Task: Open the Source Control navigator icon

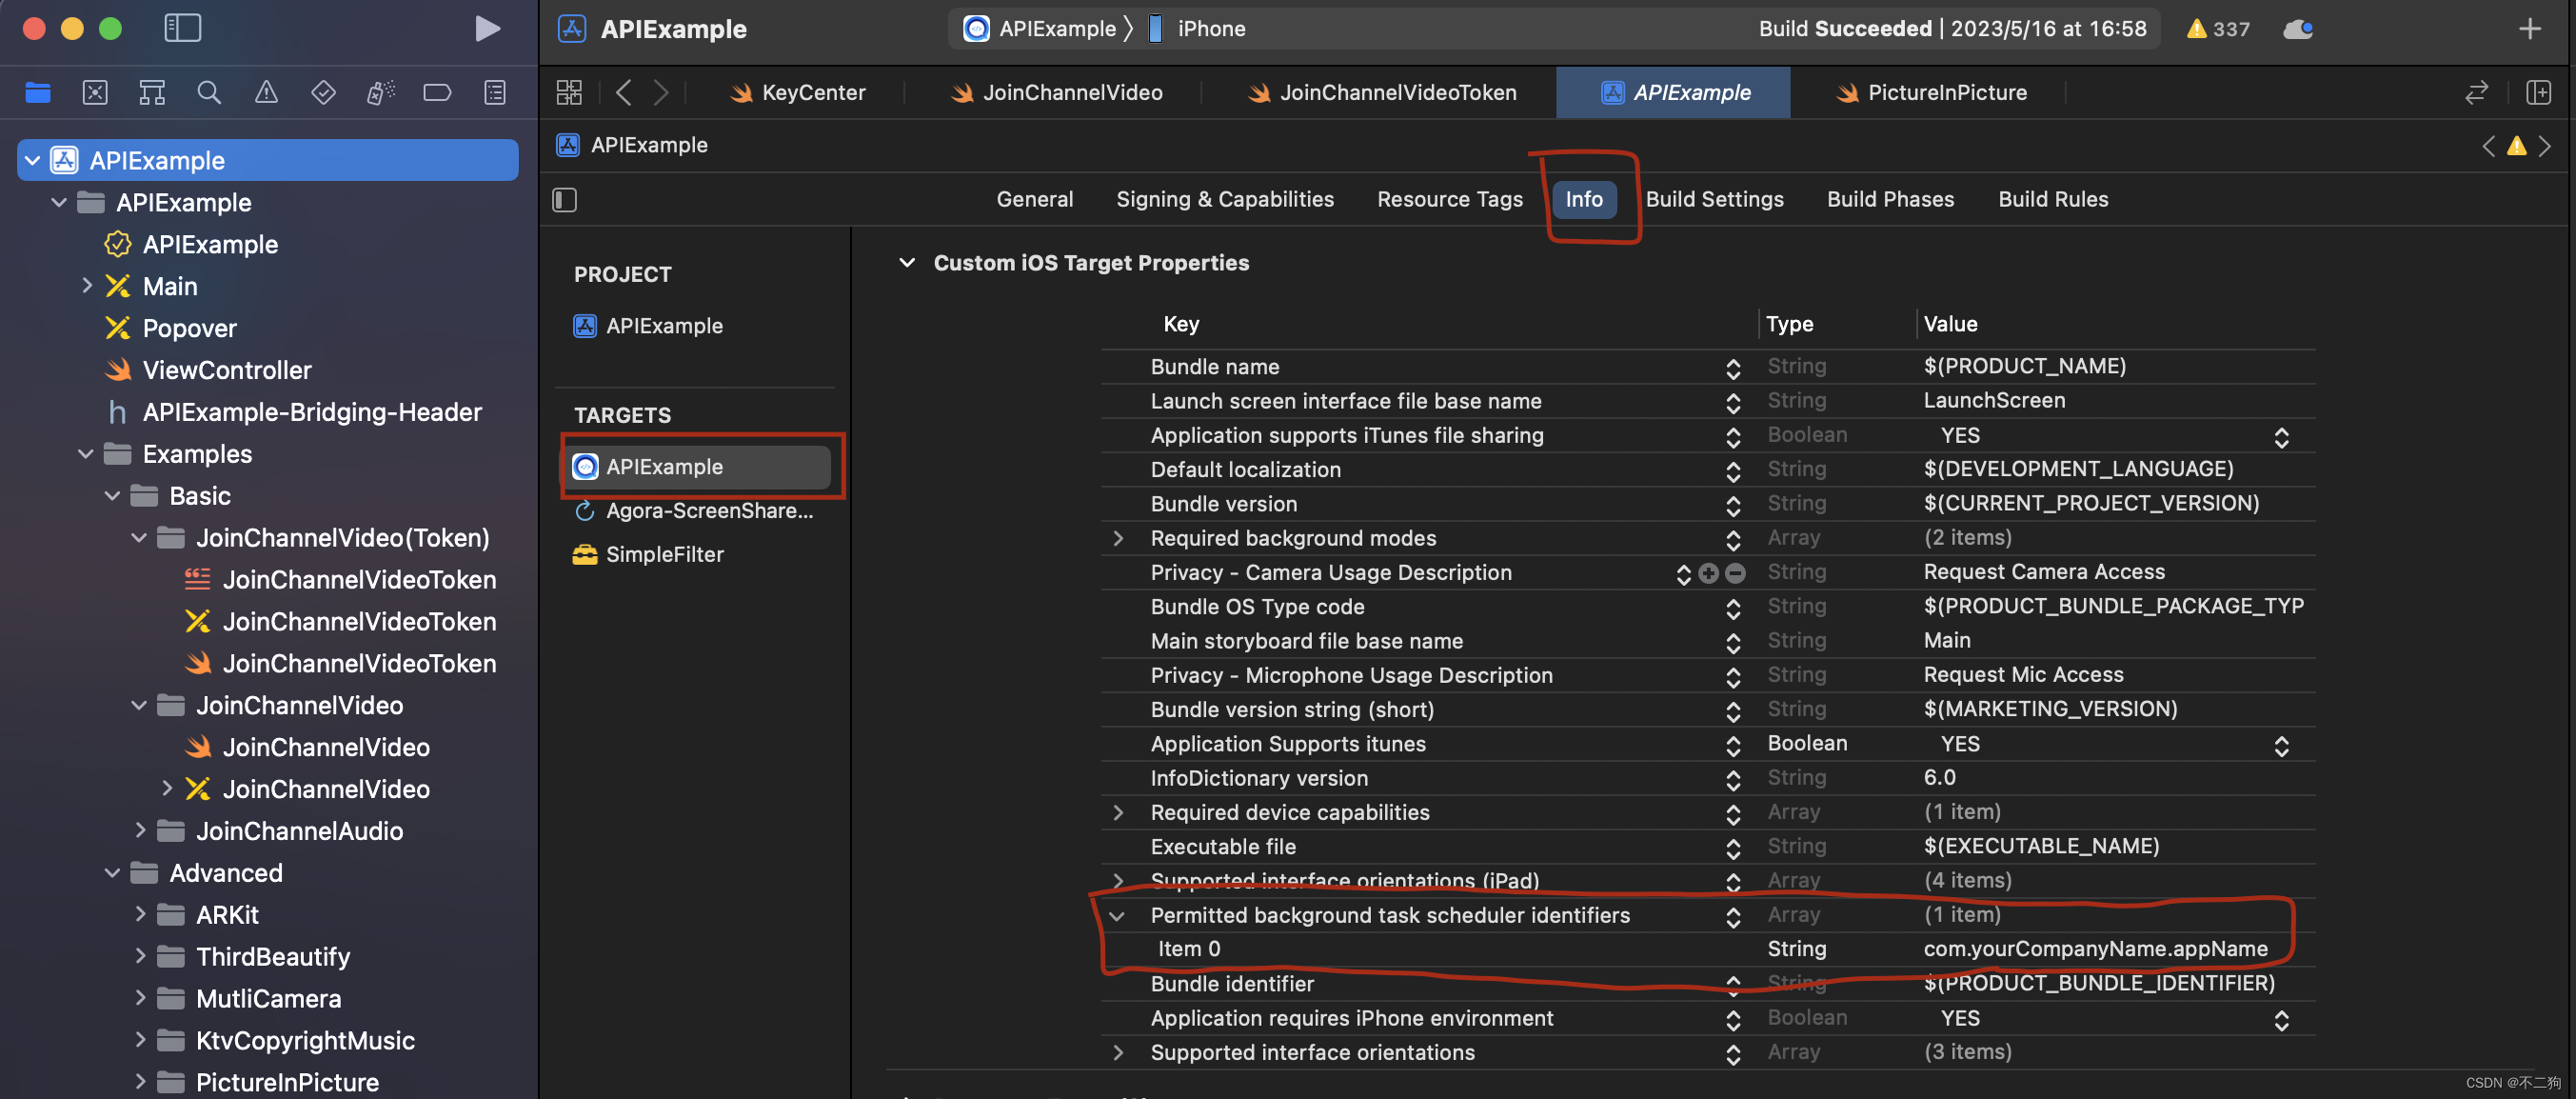Action: click(x=95, y=93)
